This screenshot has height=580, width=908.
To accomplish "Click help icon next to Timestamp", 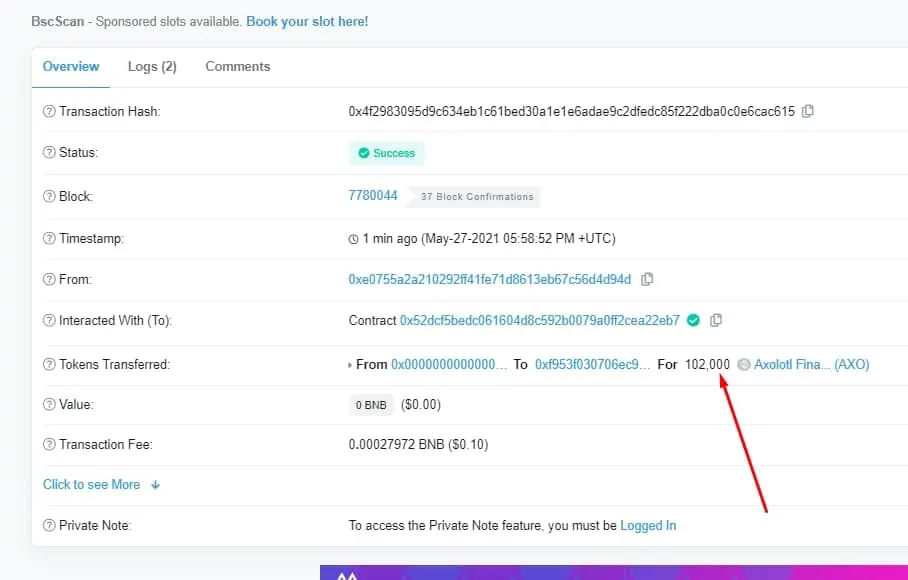I will click(x=49, y=238).
